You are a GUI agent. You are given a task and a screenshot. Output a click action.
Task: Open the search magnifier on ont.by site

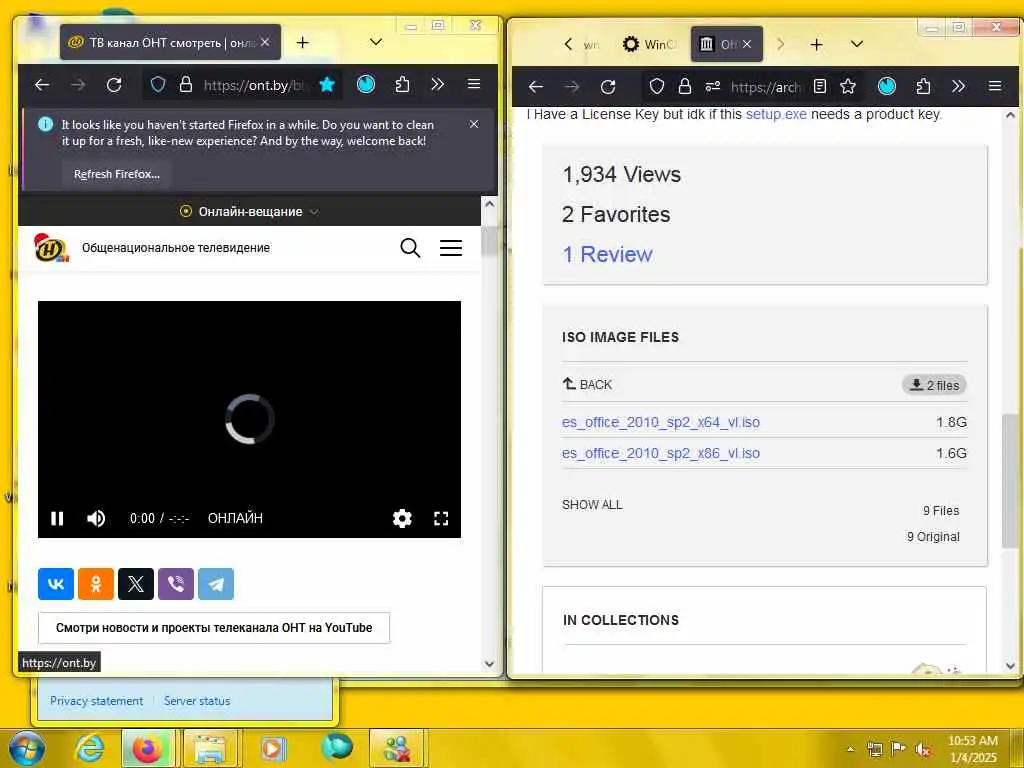click(410, 248)
